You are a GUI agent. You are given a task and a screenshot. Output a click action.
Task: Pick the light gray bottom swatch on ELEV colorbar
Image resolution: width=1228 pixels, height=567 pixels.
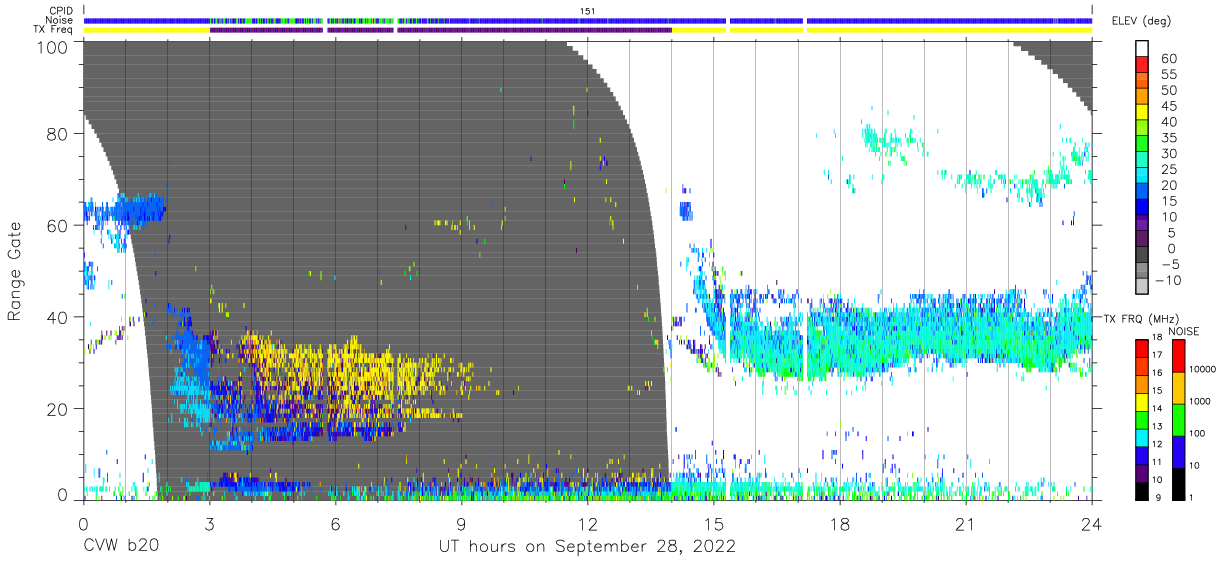(x=1143, y=288)
